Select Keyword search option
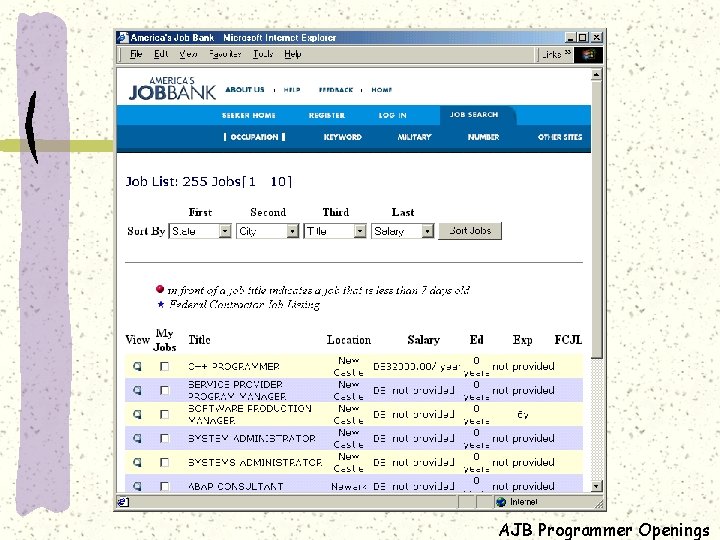Viewport: 720px width, 540px height. (x=343, y=137)
